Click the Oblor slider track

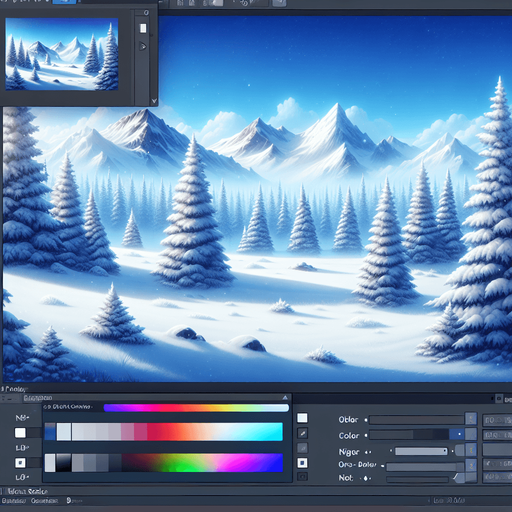pyautogui.click(x=417, y=420)
